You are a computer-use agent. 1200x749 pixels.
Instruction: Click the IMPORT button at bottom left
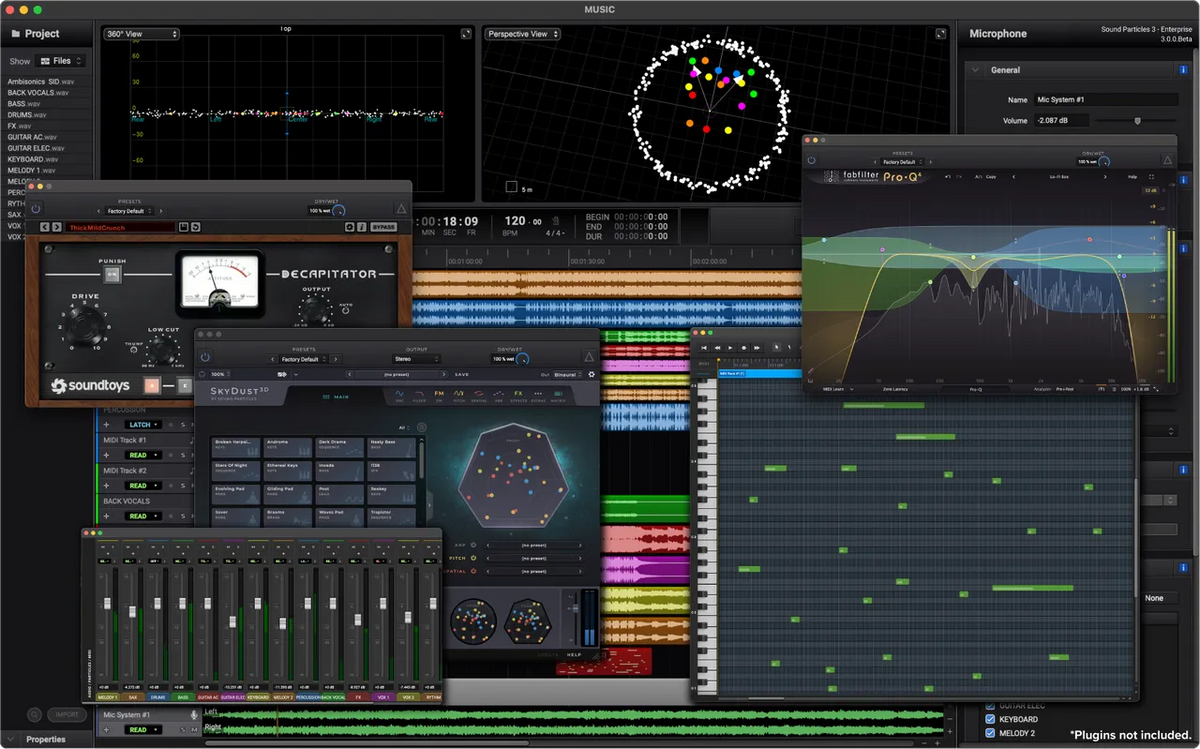[67, 714]
